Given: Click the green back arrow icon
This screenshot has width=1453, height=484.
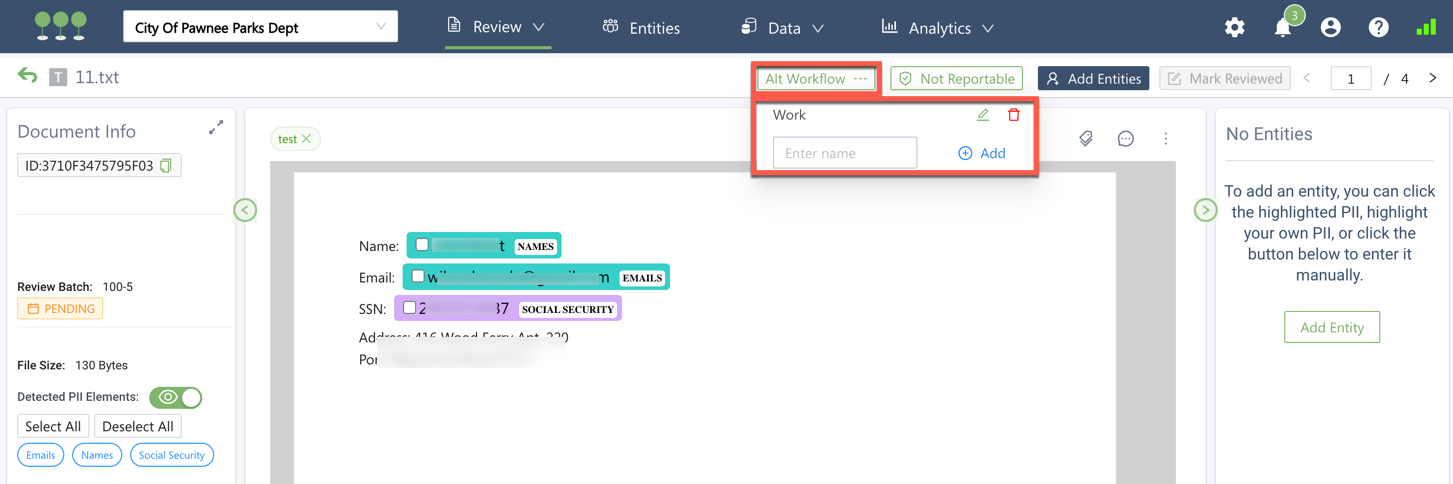Looking at the screenshot, I should tap(28, 77).
